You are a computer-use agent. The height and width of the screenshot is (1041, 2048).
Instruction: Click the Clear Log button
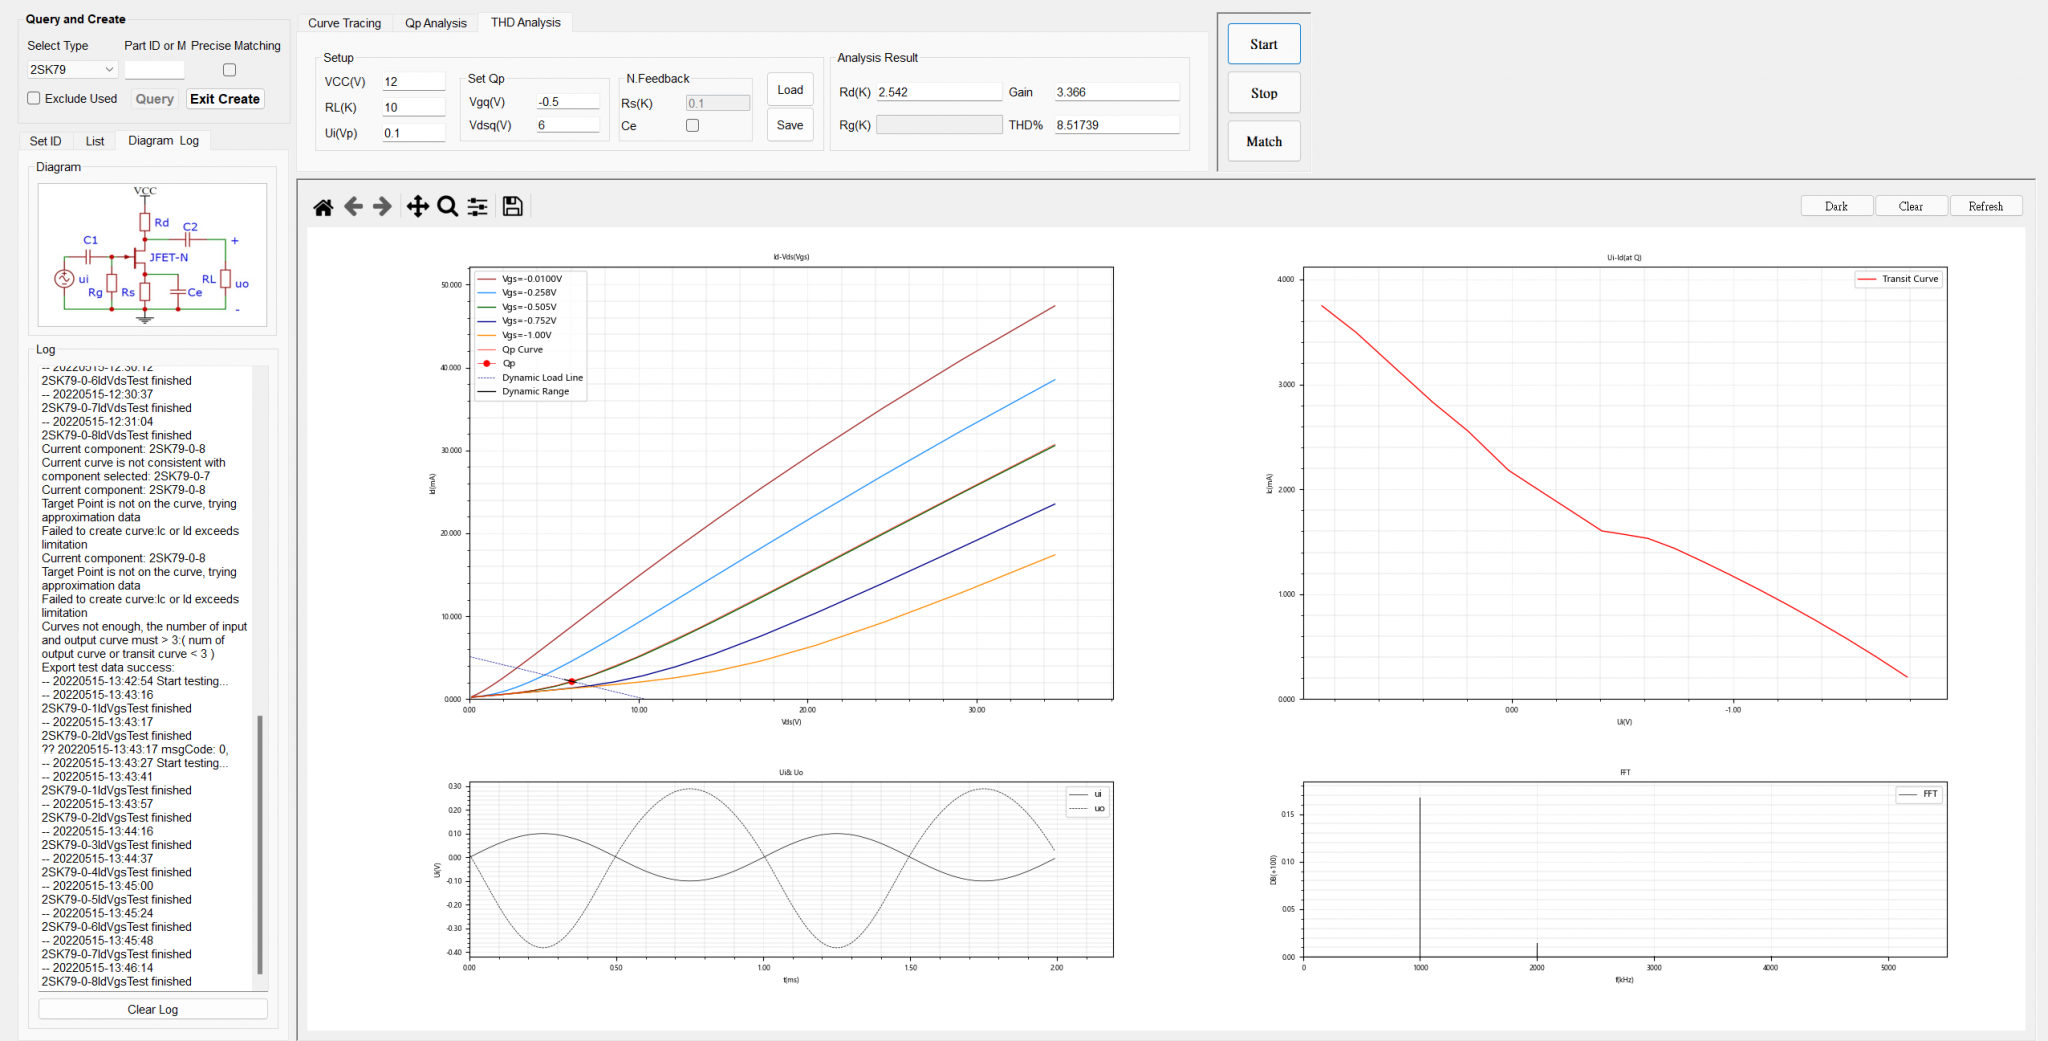tap(153, 1009)
